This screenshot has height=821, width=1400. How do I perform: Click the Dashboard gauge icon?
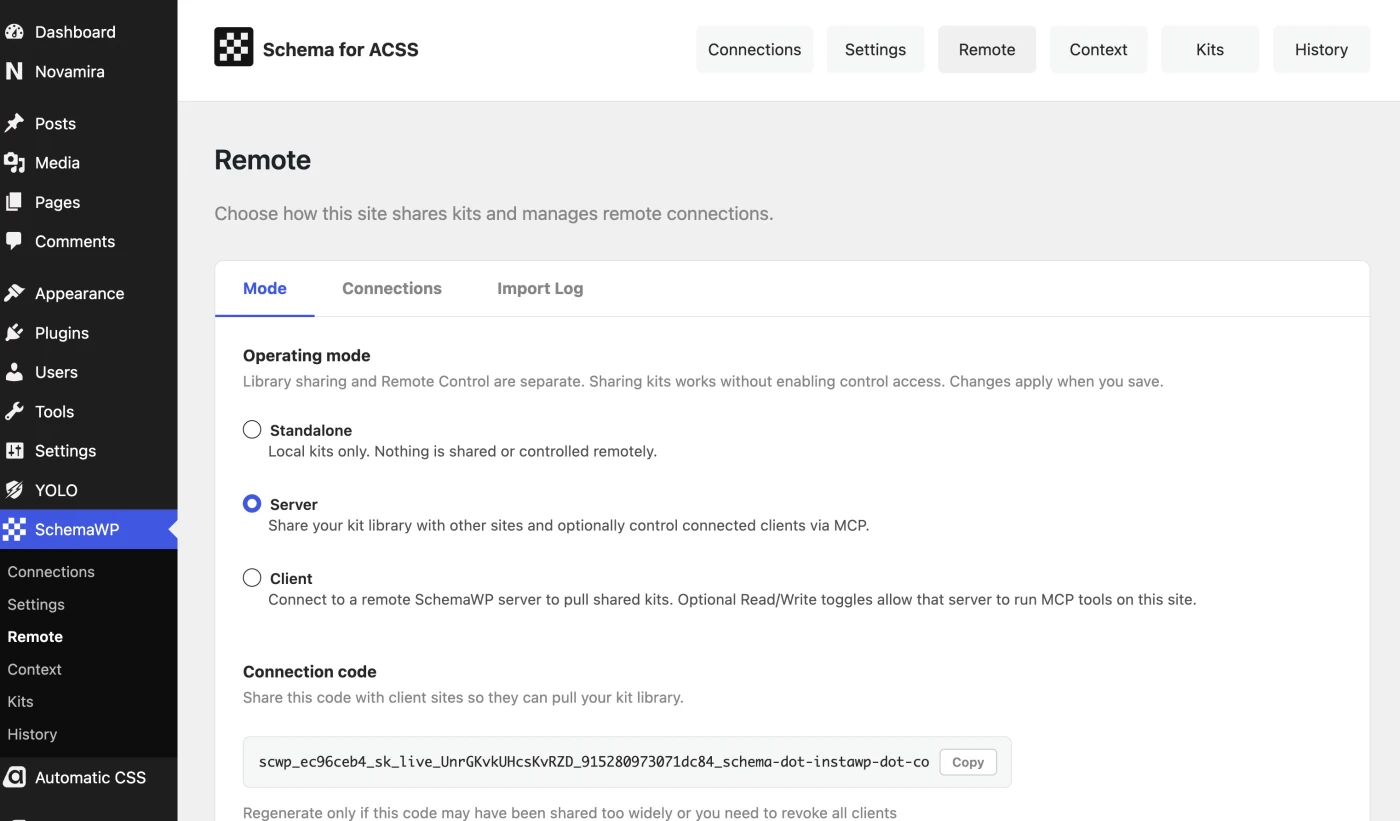(x=14, y=32)
